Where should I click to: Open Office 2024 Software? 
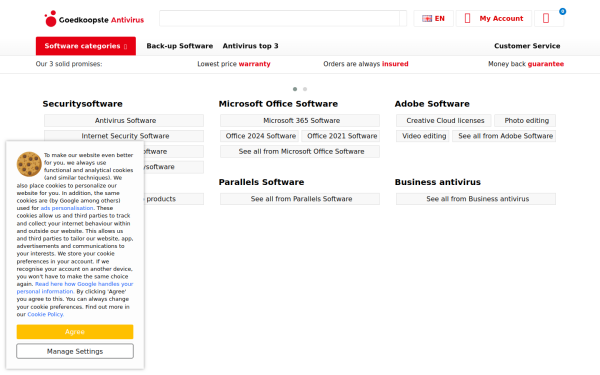click(259, 136)
